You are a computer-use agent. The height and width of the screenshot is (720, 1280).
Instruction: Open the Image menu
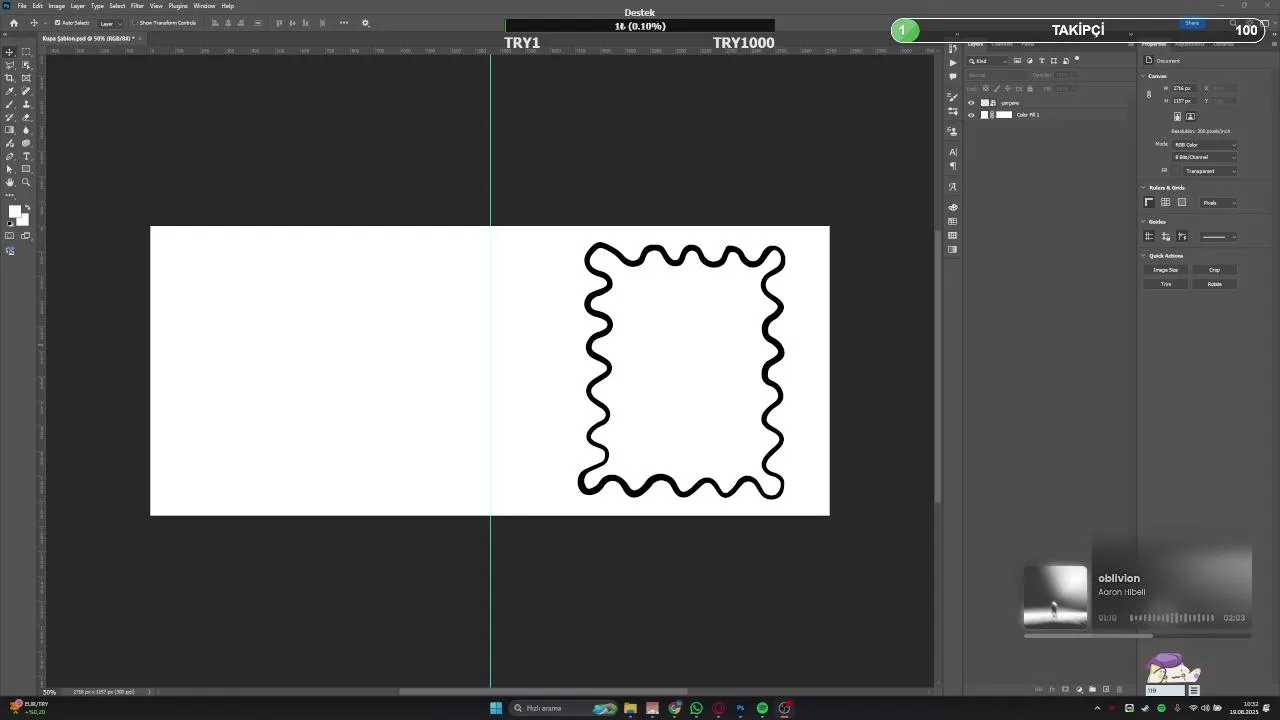[x=57, y=6]
